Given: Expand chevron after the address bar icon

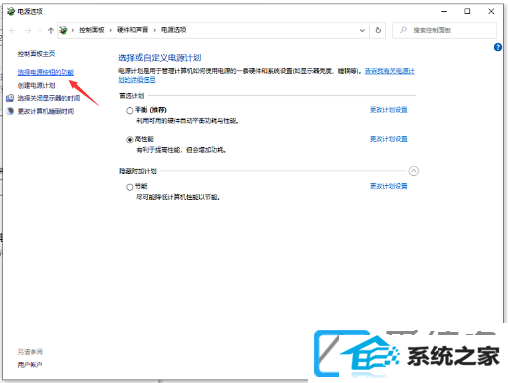Looking at the screenshot, I should click(73, 30).
